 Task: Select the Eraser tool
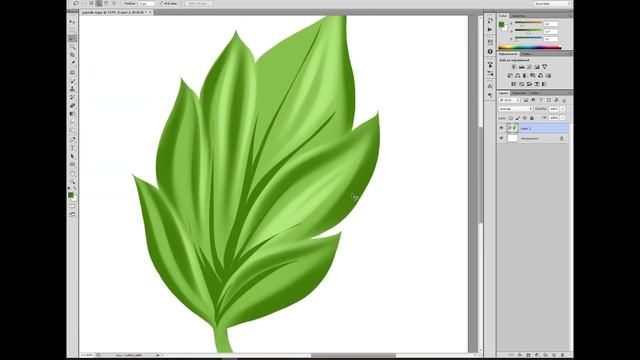[72, 105]
